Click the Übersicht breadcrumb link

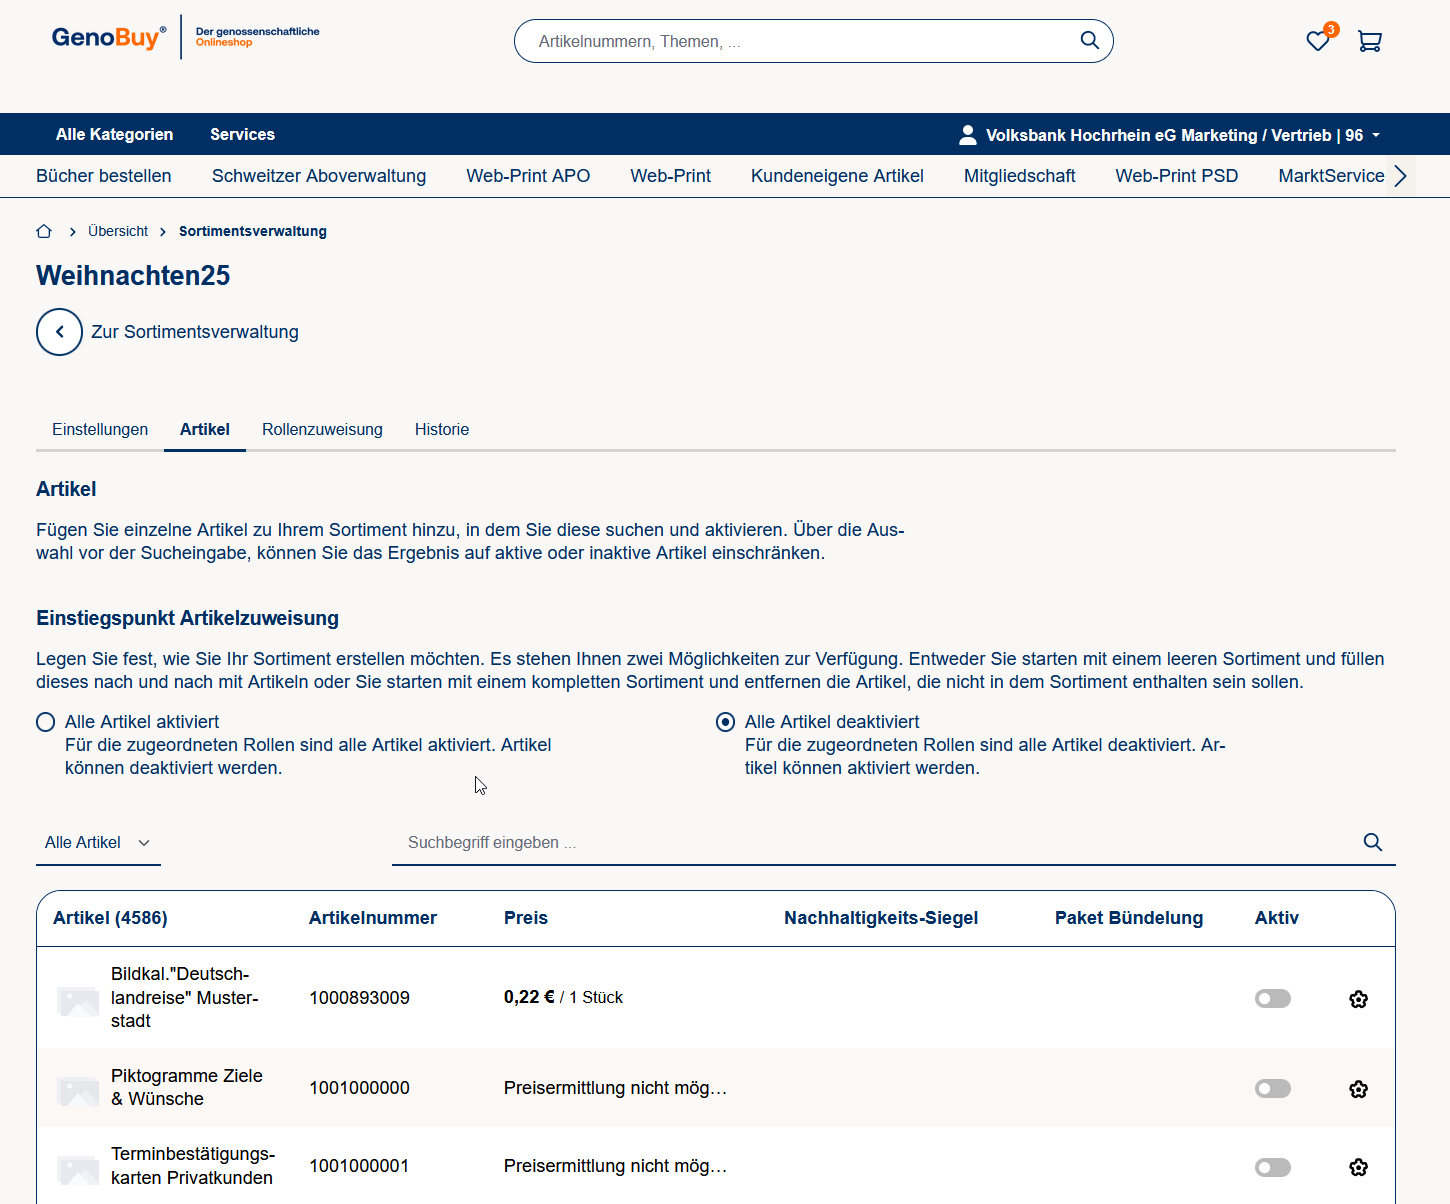pyautogui.click(x=118, y=231)
